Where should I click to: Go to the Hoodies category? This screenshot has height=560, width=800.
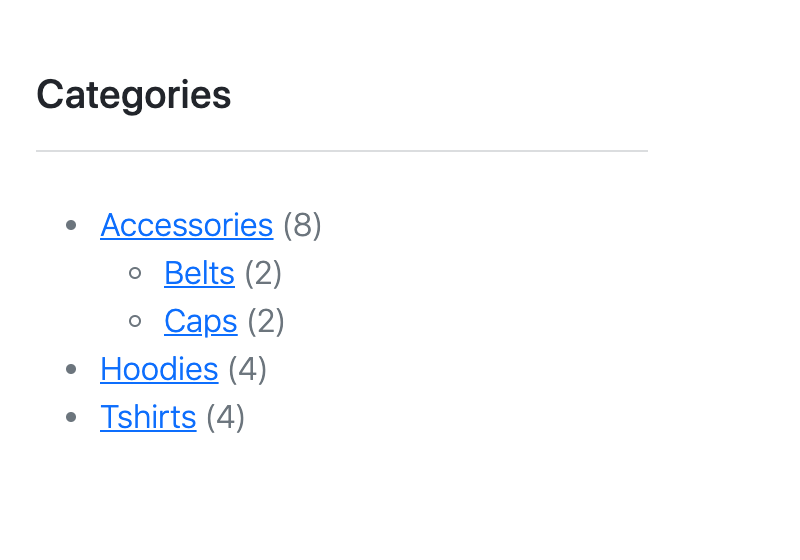tap(159, 369)
